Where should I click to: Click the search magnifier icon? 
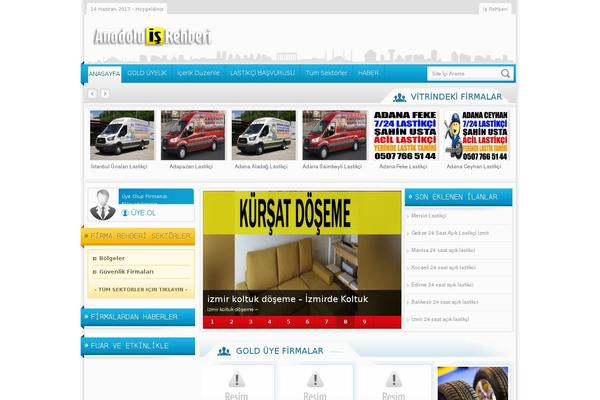(505, 73)
